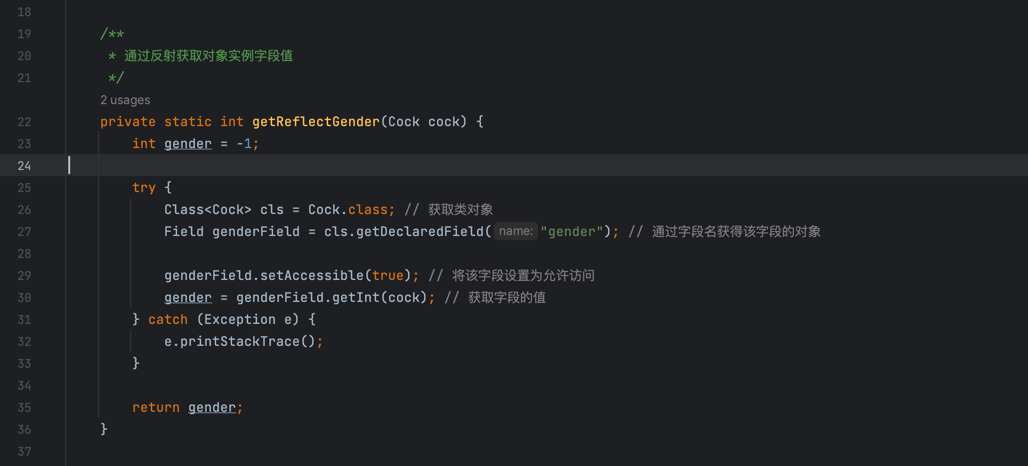Viewport: 1028px width, 466px height.
Task: Place cursor on the "try" keyword
Action: click(144, 188)
